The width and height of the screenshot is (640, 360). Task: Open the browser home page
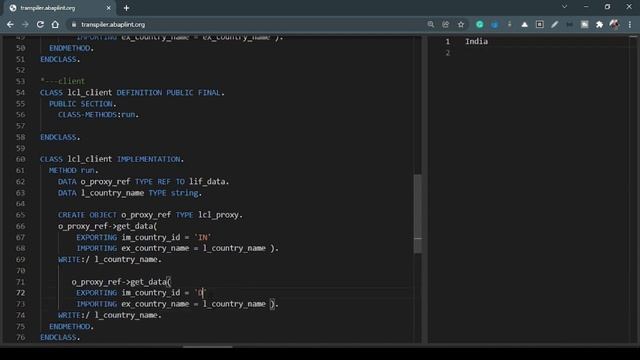55,24
